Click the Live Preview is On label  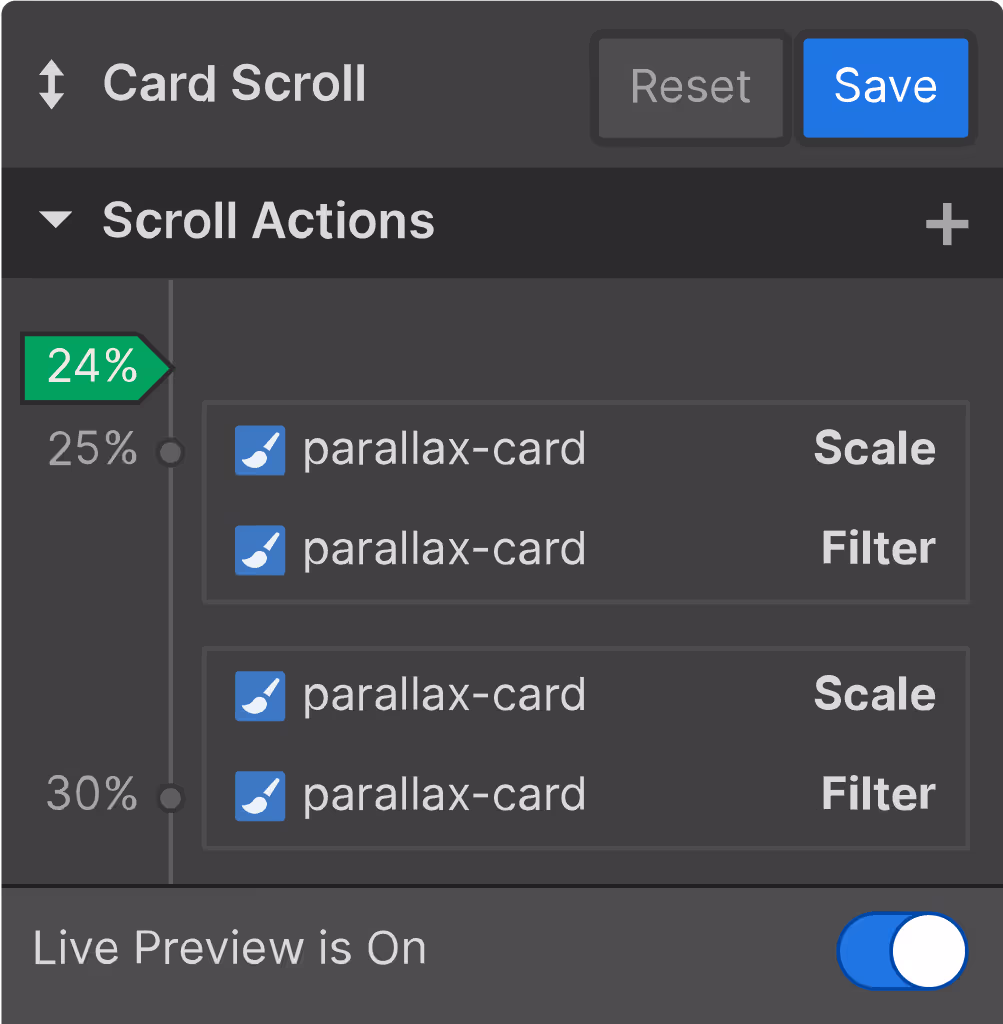(x=230, y=948)
